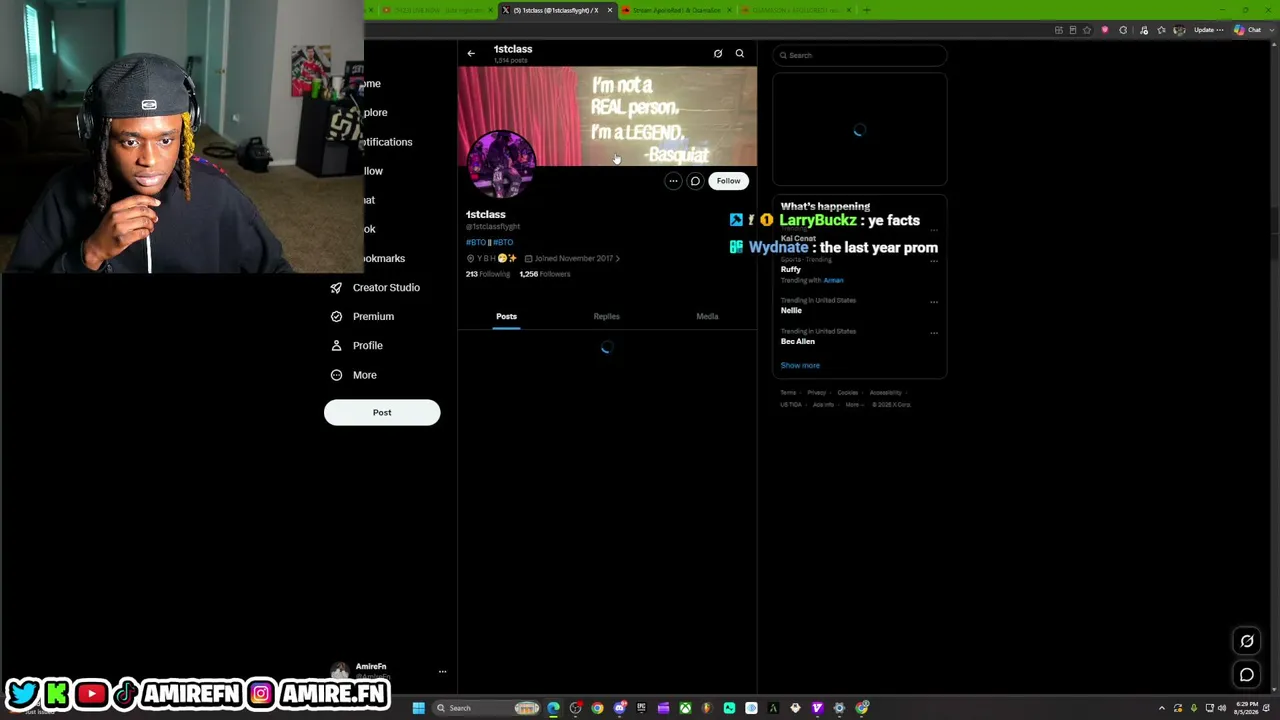The width and height of the screenshot is (1280, 720).
Task: Click the Premium checkmark badge icon
Action: 336,316
